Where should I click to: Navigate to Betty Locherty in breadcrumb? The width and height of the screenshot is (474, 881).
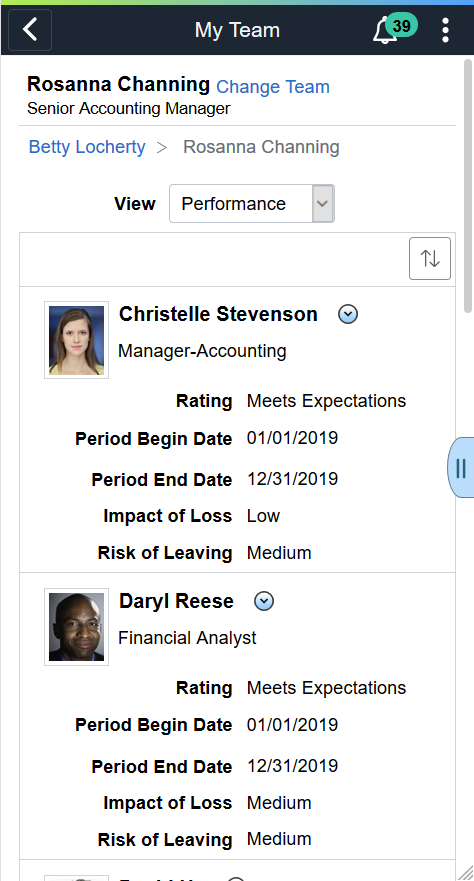pos(87,147)
